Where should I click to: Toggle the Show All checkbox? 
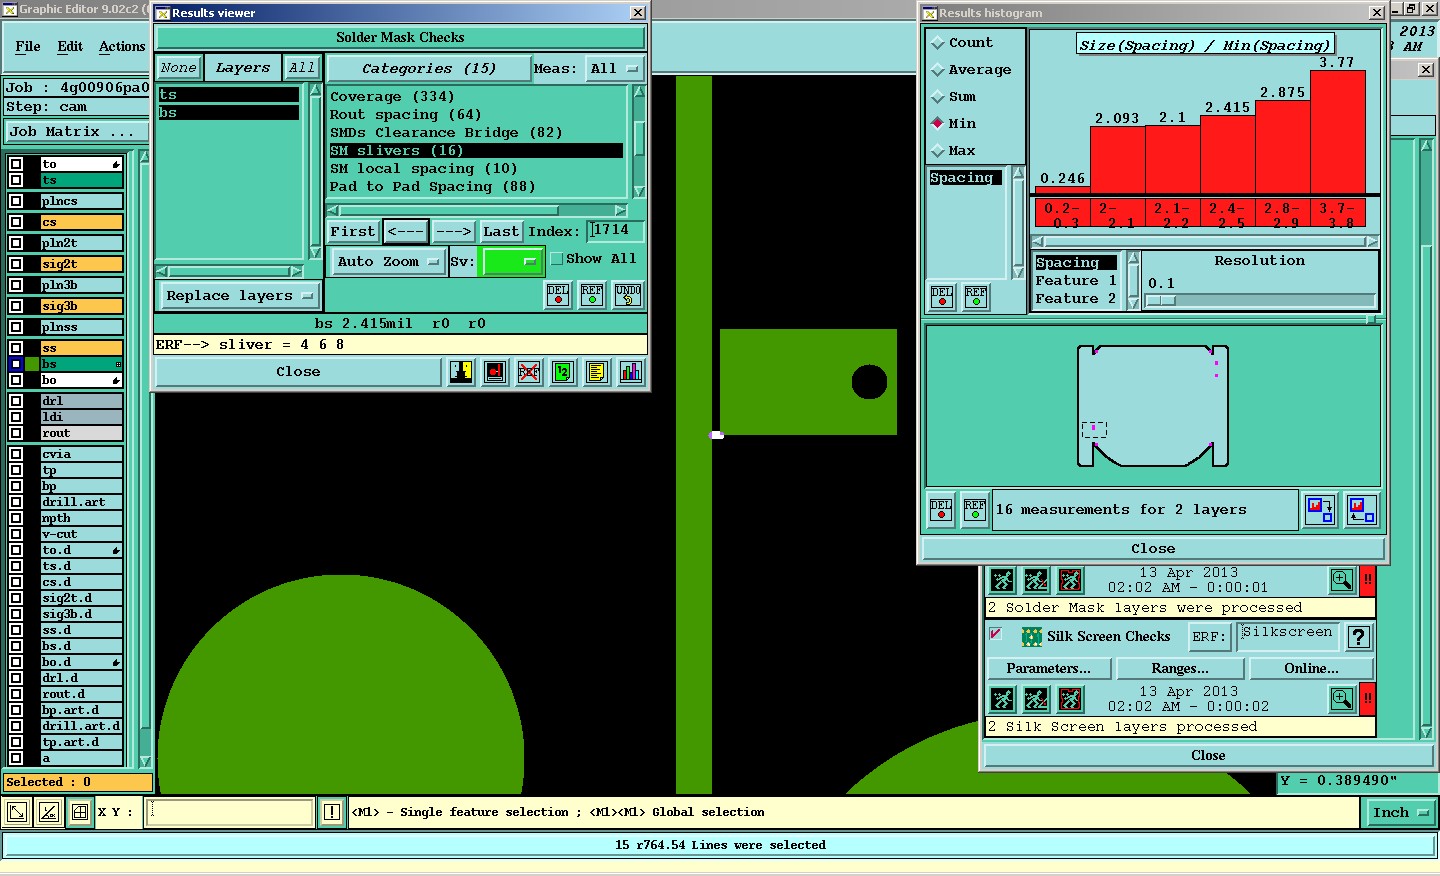click(x=557, y=259)
